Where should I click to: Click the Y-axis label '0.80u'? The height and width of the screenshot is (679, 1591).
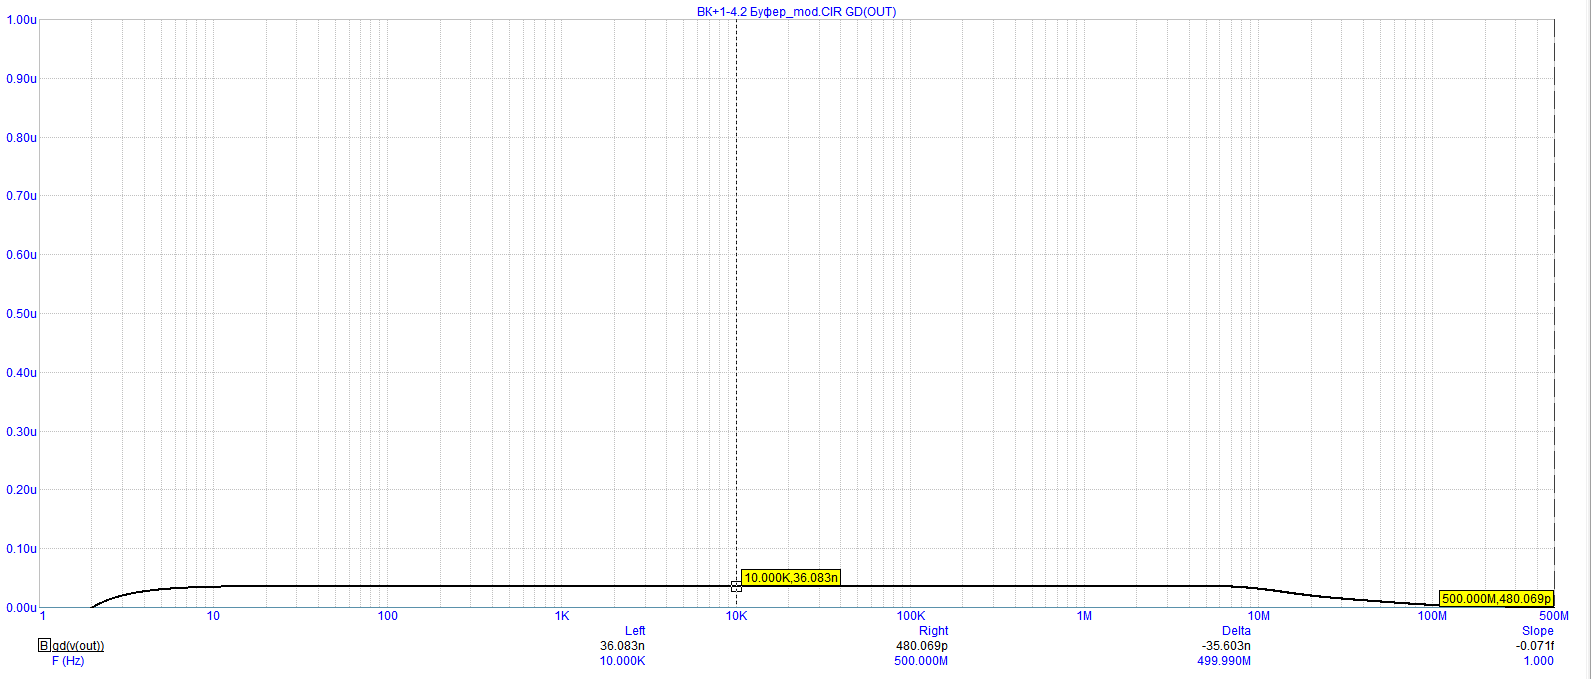click(x=21, y=138)
